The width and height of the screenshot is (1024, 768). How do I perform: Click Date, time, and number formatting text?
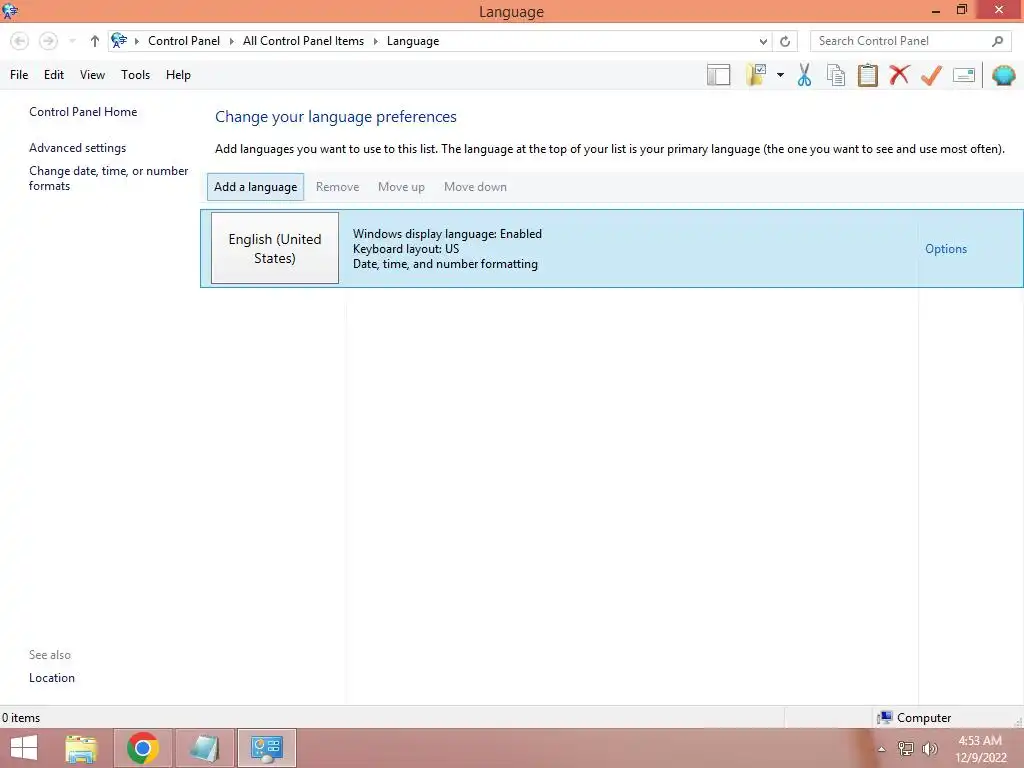click(445, 264)
